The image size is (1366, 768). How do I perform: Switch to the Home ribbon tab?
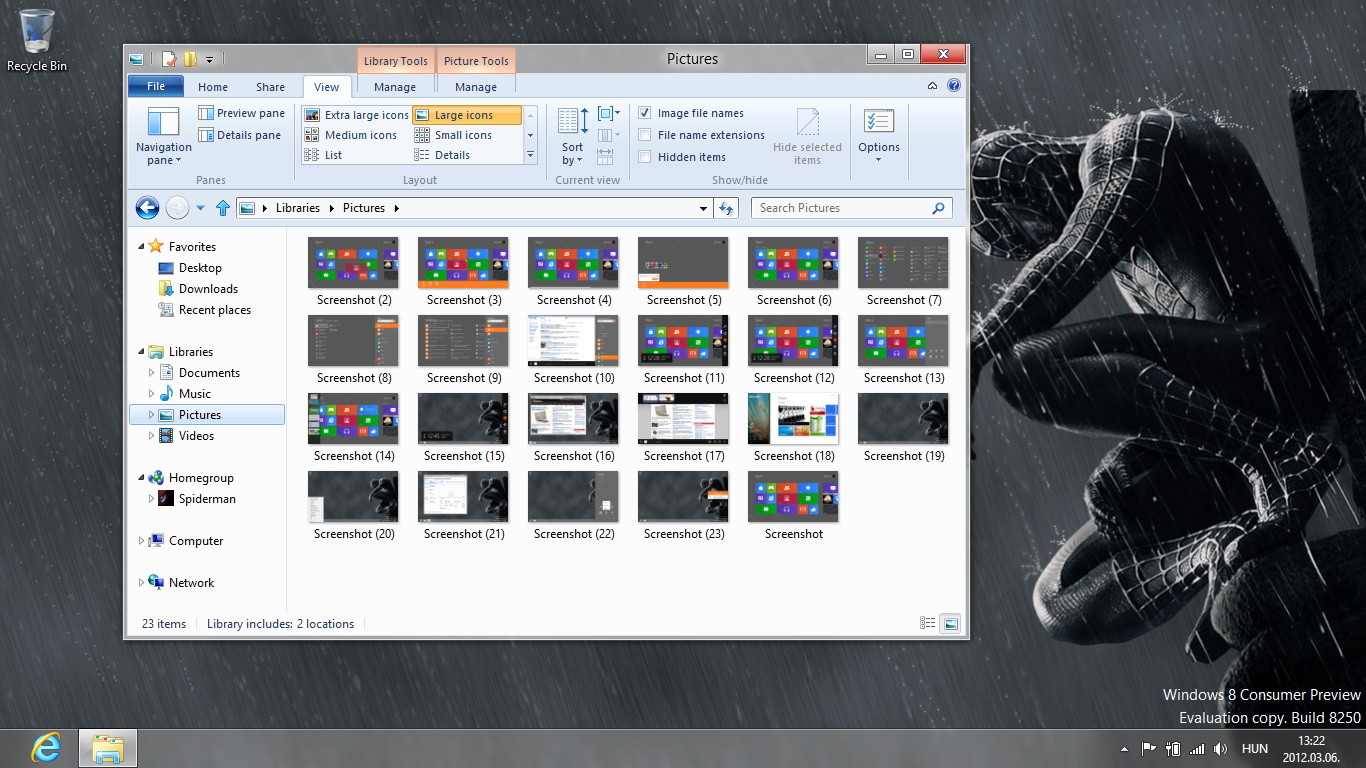tap(213, 87)
